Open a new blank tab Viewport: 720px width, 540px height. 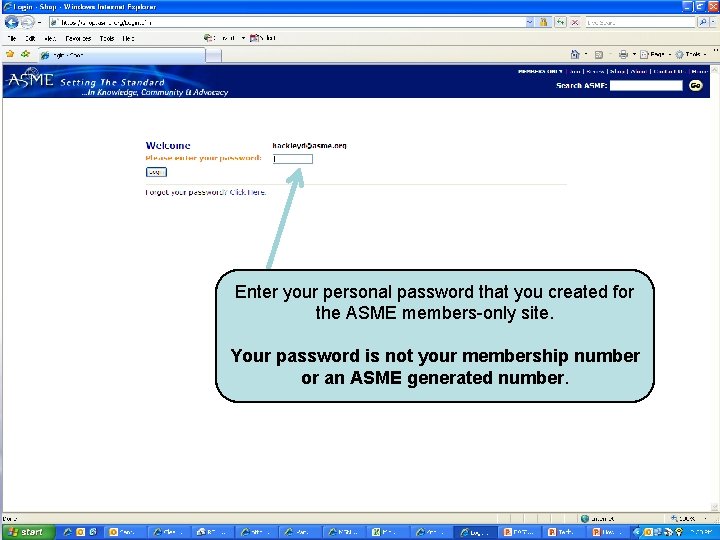tap(213, 56)
